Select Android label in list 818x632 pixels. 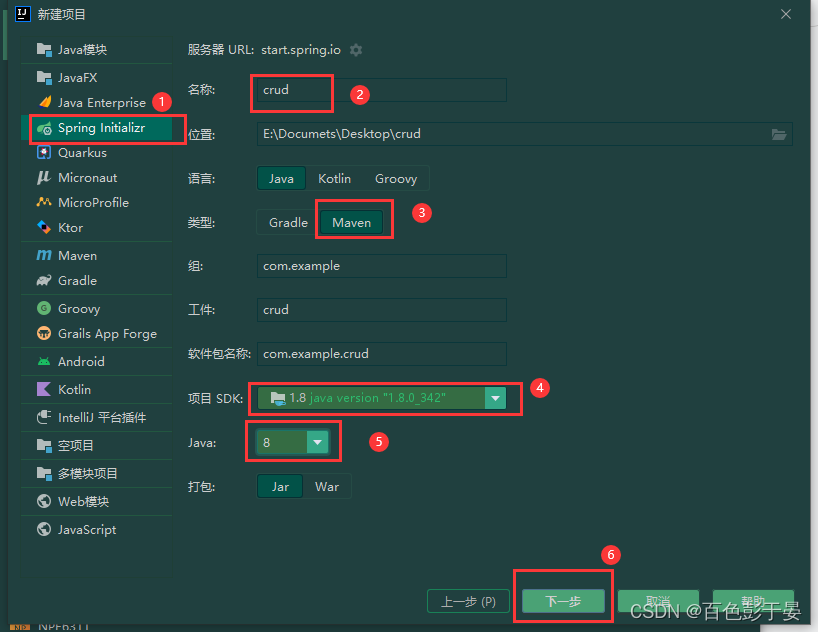(x=81, y=362)
